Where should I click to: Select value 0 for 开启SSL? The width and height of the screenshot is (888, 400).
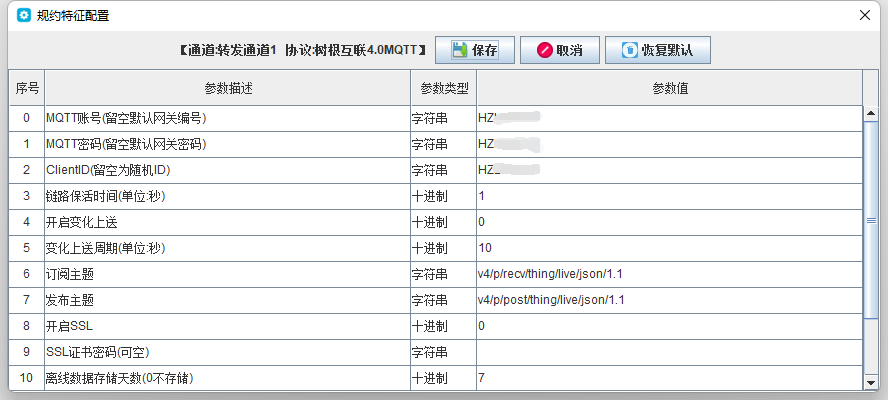[x=669, y=327]
